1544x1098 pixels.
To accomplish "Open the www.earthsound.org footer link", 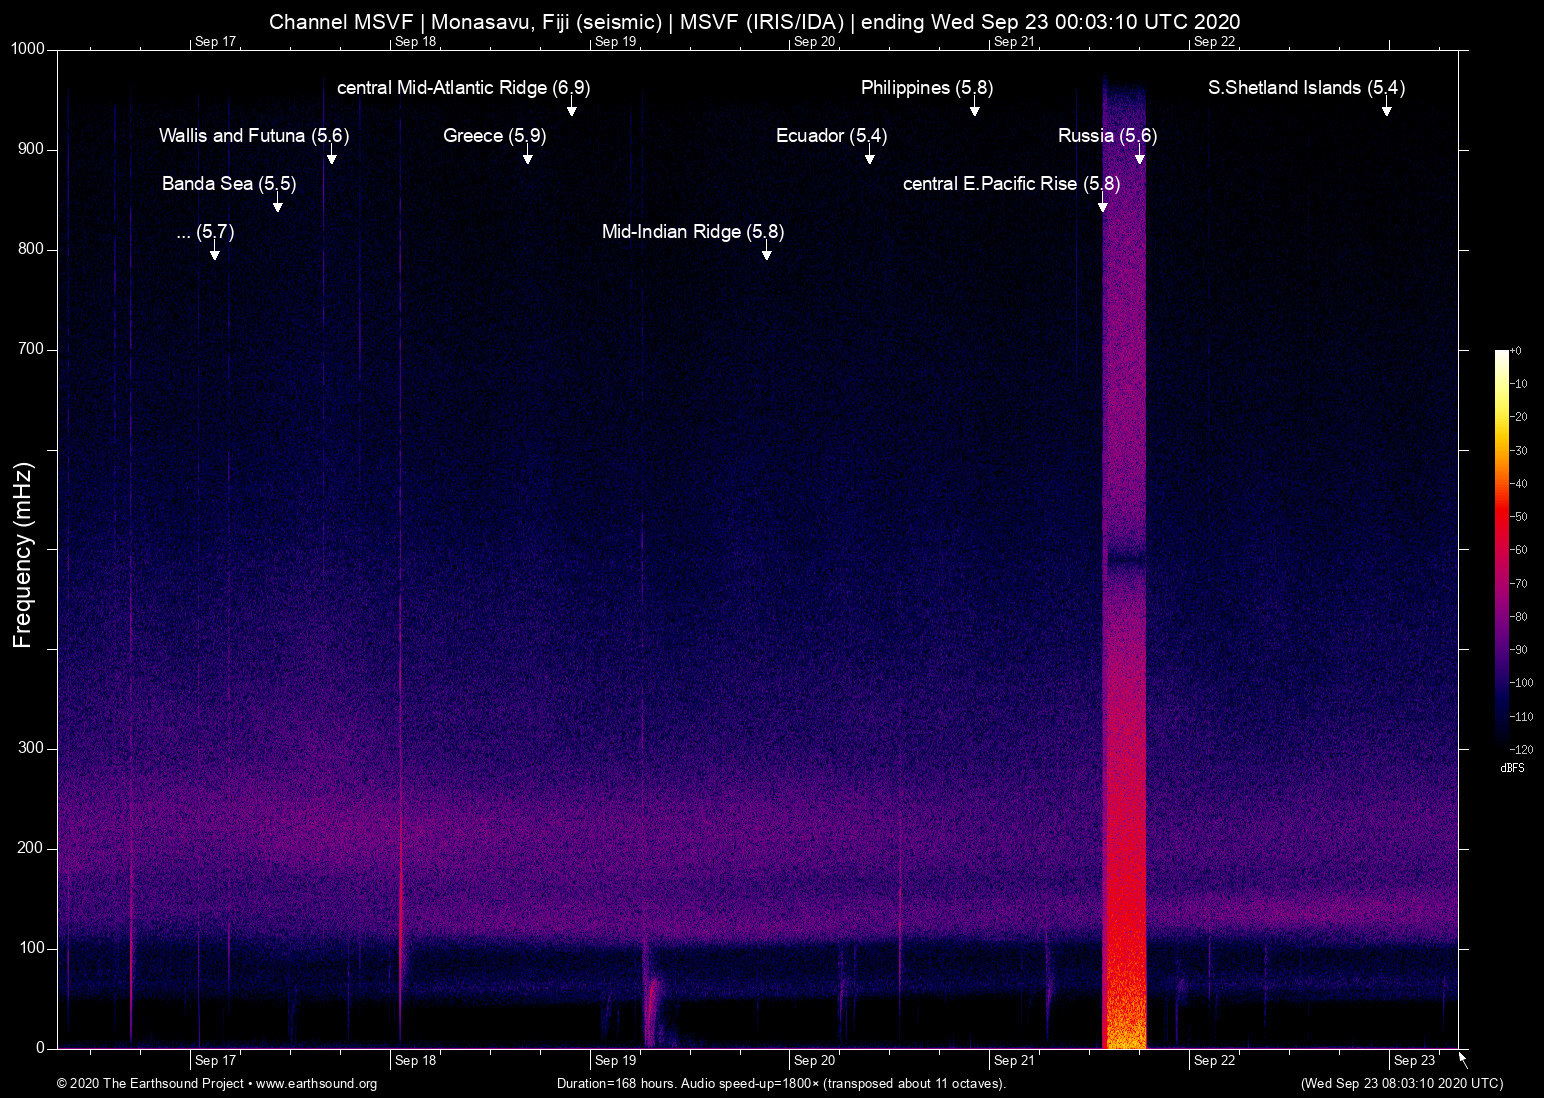I will [316, 1084].
